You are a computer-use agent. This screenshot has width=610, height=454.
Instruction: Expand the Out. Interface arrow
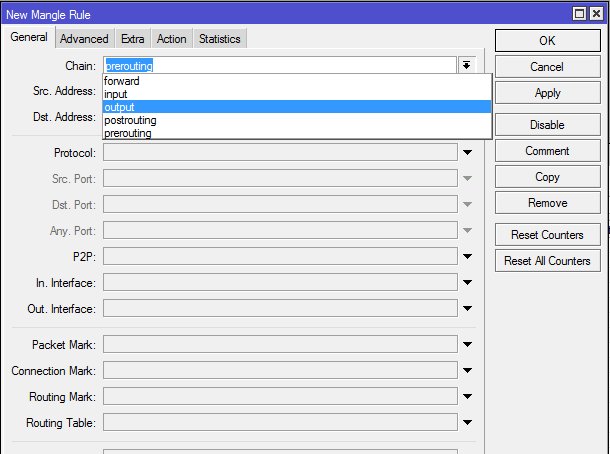click(467, 309)
